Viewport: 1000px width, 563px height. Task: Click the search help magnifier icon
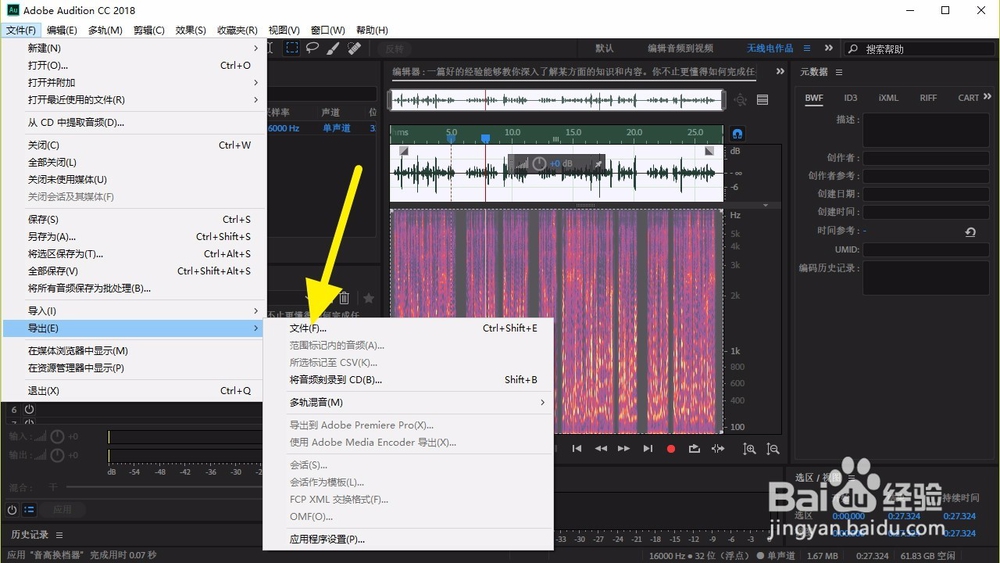[x=853, y=49]
